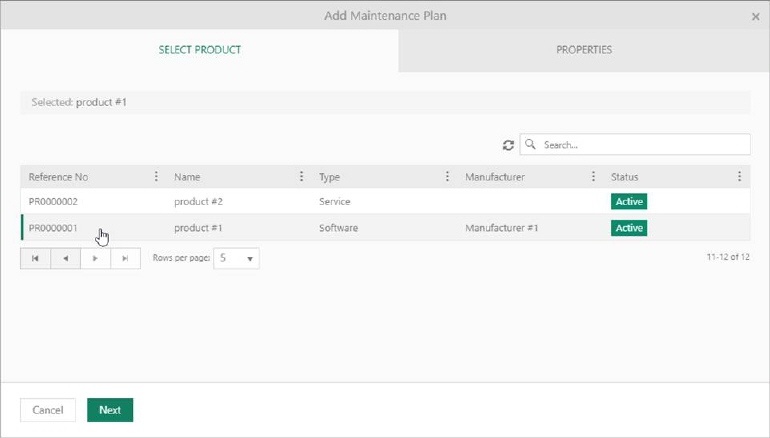Click the Next button
Image resolution: width=770 pixels, height=438 pixels.
tap(110, 410)
